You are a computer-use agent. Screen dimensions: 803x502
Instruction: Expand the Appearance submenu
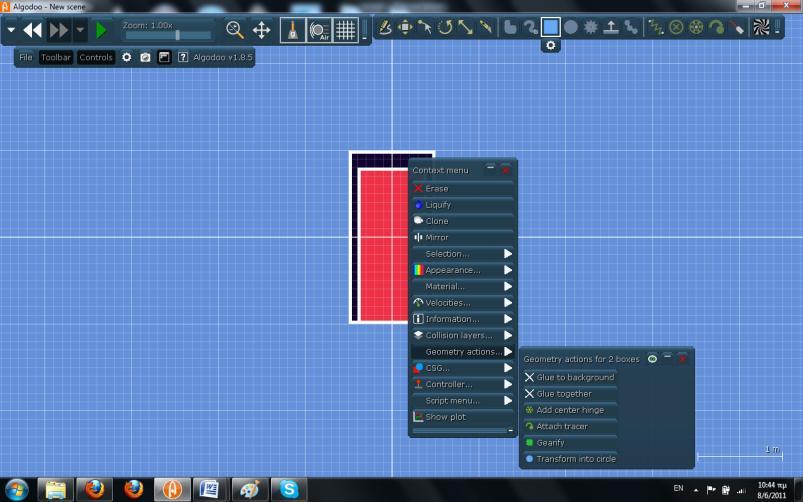[462, 270]
